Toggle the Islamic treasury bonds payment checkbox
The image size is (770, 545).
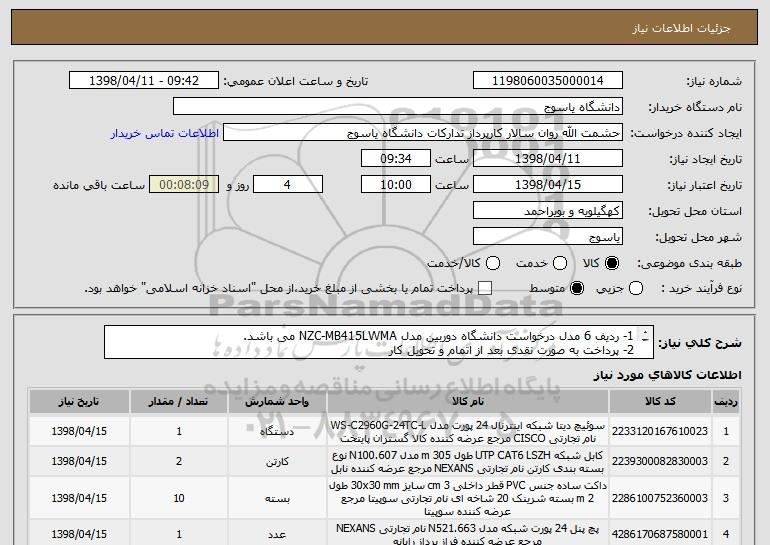click(485, 288)
